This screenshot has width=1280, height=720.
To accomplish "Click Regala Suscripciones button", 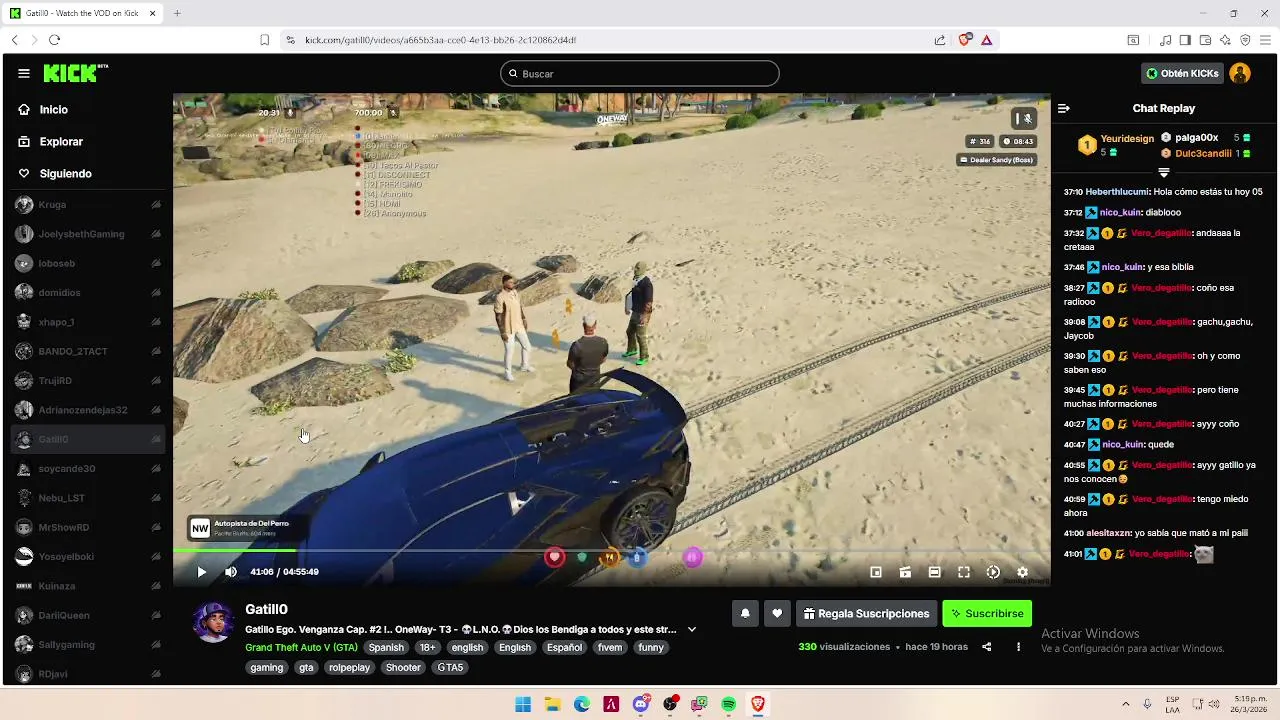I will (866, 614).
